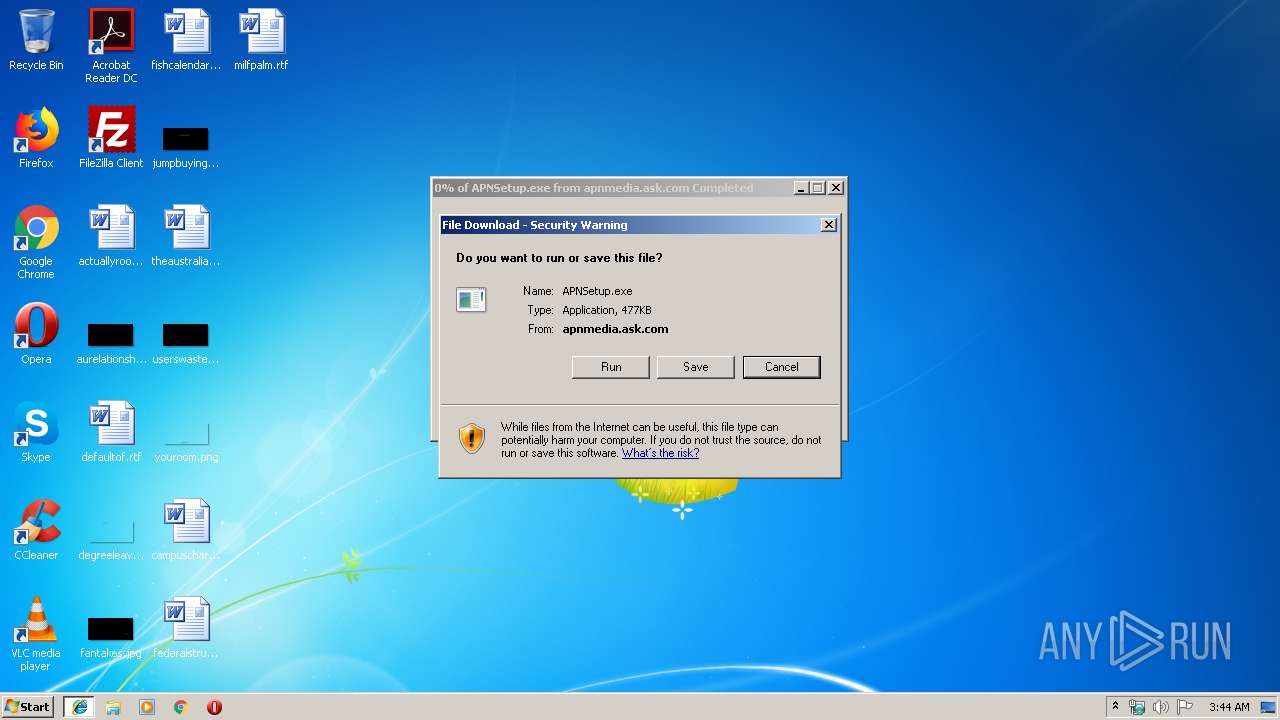Viewport: 1280px width, 720px height.
Task: Select the theaustralia document icon
Action: tap(186, 237)
